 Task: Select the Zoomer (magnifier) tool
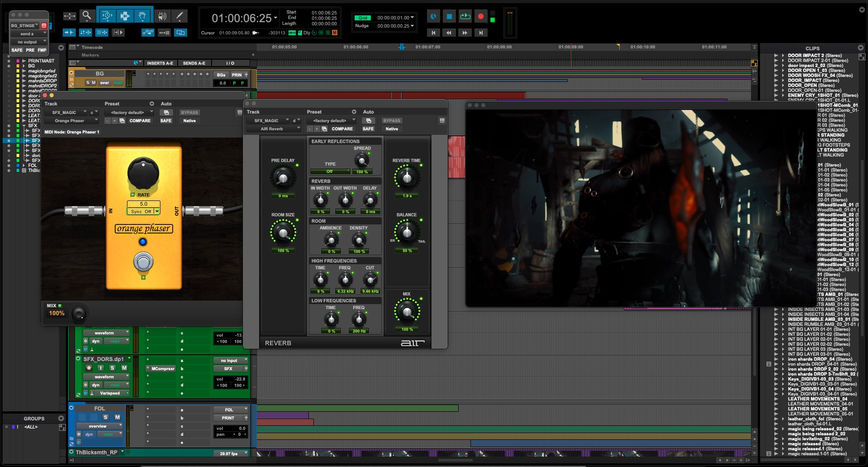tap(86, 15)
